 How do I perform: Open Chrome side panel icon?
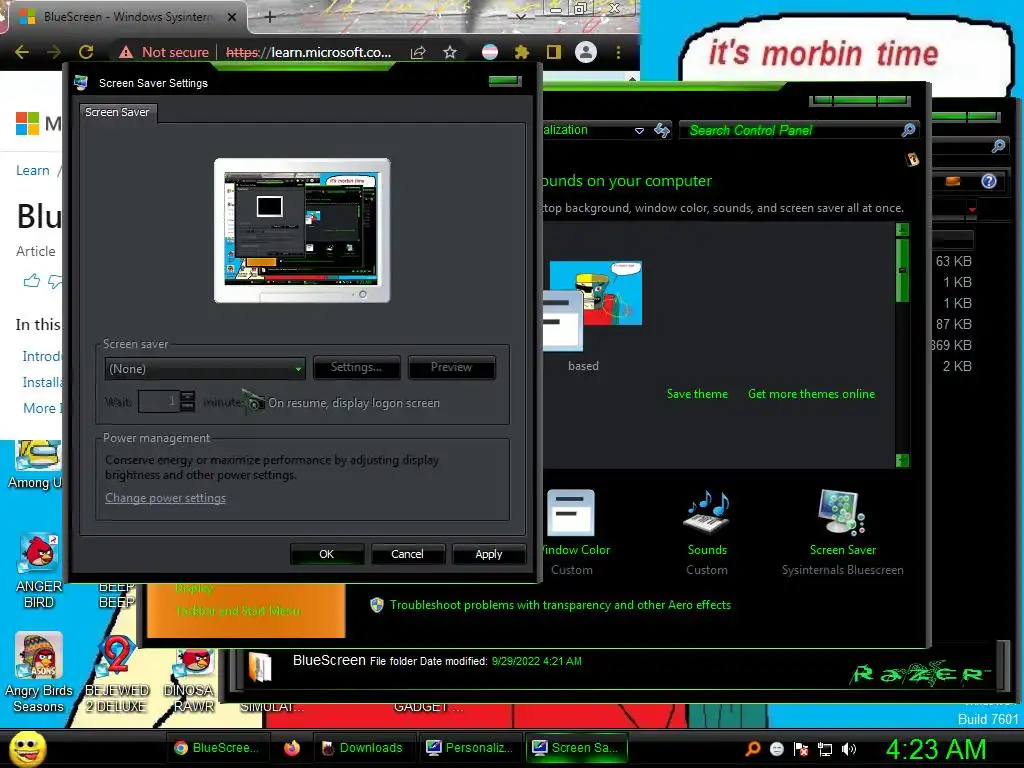[x=554, y=52]
